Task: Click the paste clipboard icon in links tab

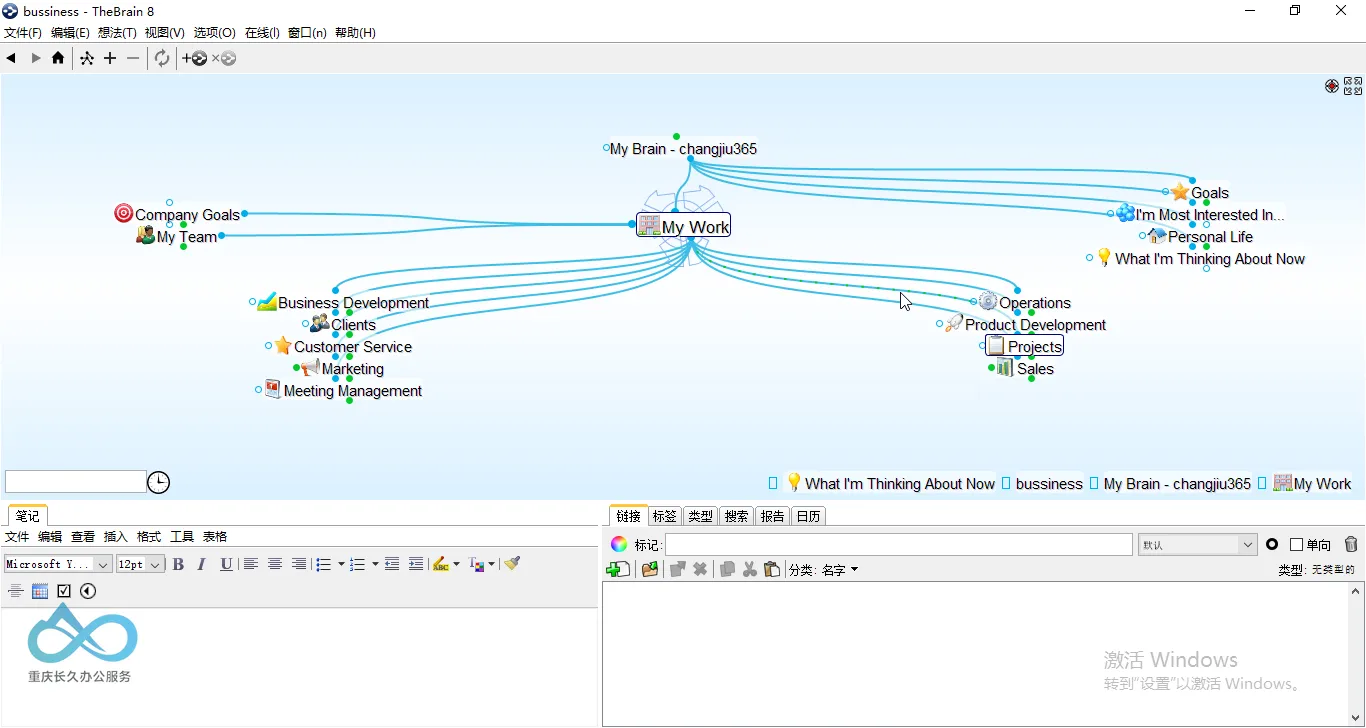Action: coord(772,569)
